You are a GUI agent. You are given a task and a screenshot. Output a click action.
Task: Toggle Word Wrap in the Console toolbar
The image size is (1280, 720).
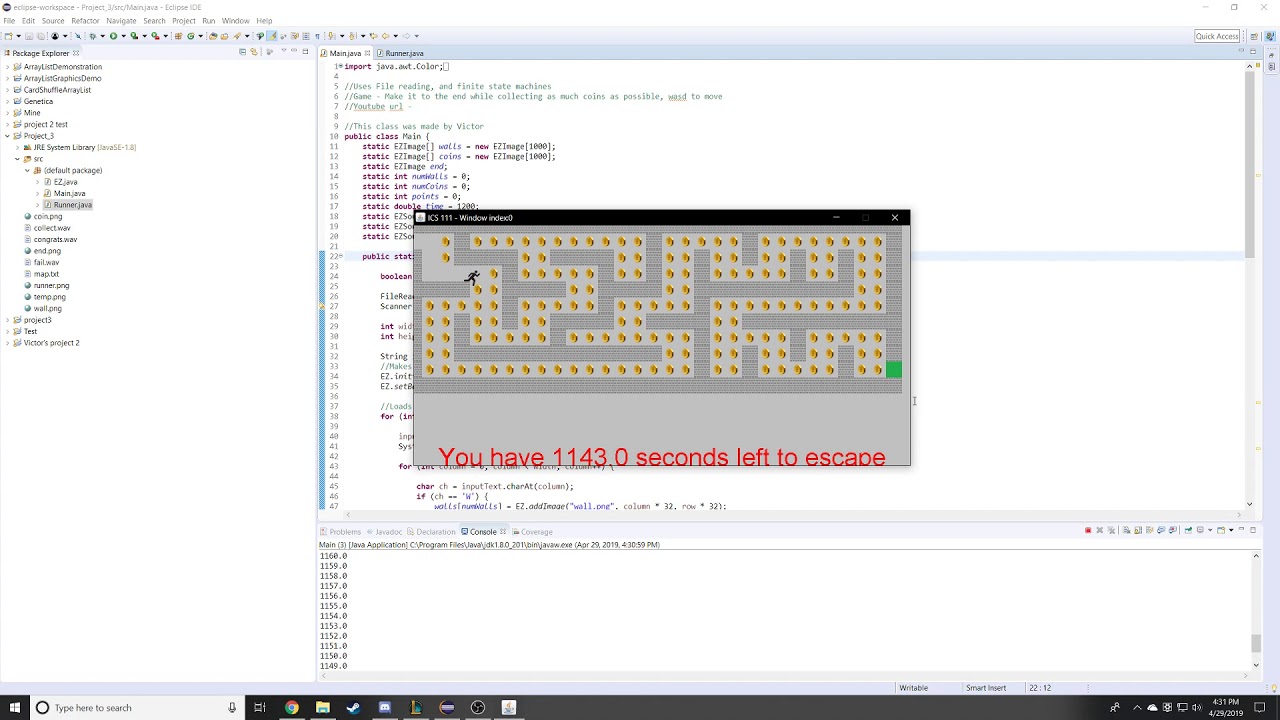tap(1150, 531)
